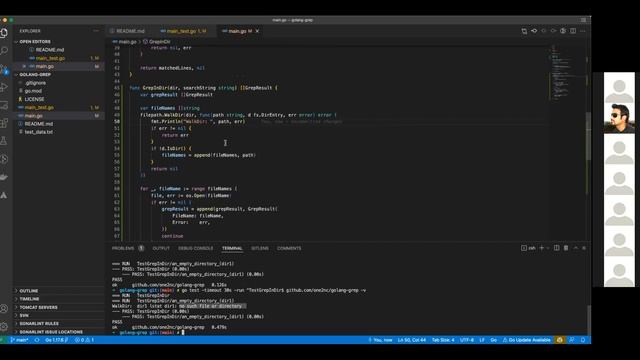Viewport: 640px width, 360px height.
Task: Open the DEBUG CONSOLE panel tab
Action: [x=196, y=248]
